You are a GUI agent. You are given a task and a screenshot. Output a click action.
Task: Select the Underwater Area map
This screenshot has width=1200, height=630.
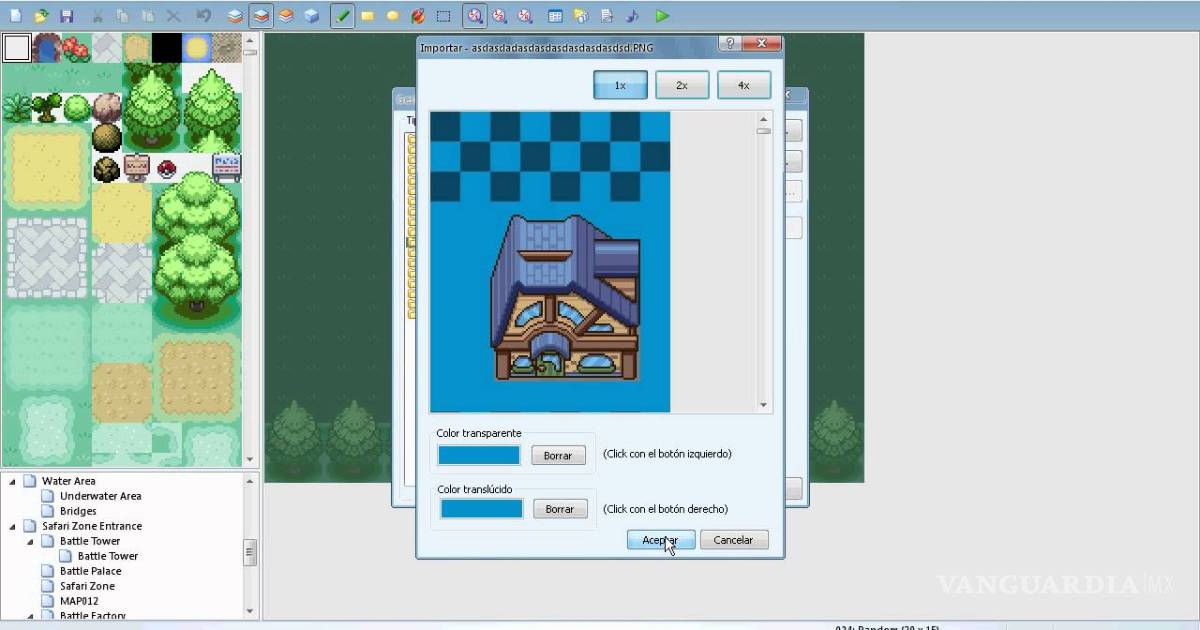(100, 496)
